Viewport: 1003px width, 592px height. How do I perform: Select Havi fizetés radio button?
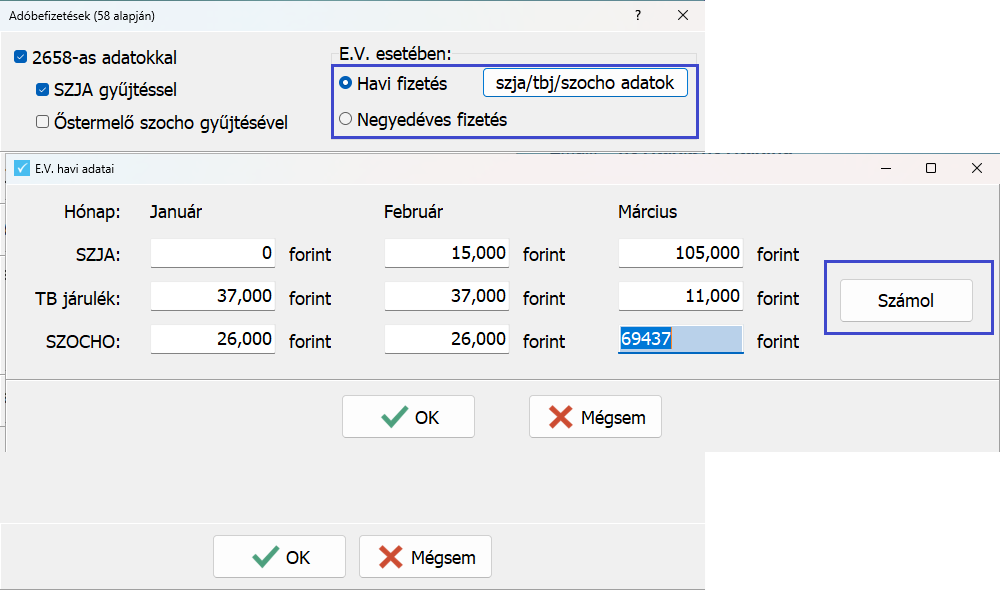346,83
